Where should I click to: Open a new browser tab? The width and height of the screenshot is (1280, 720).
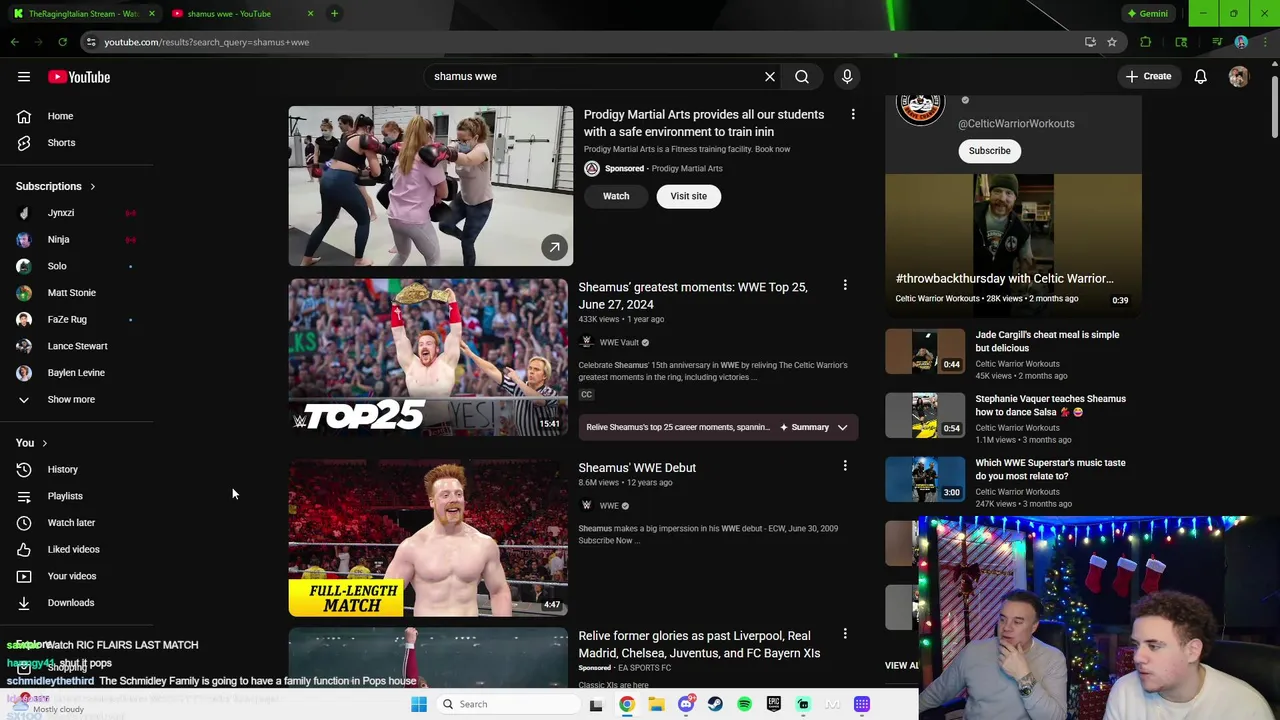pyautogui.click(x=334, y=14)
